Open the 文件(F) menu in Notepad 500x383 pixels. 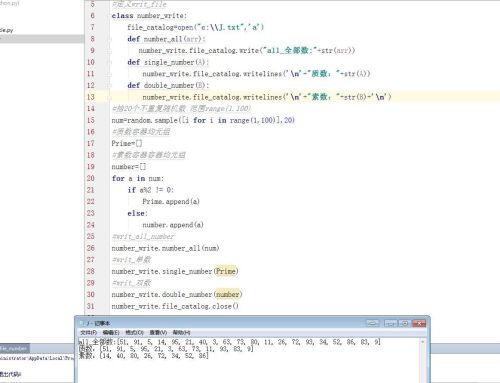tap(88, 332)
